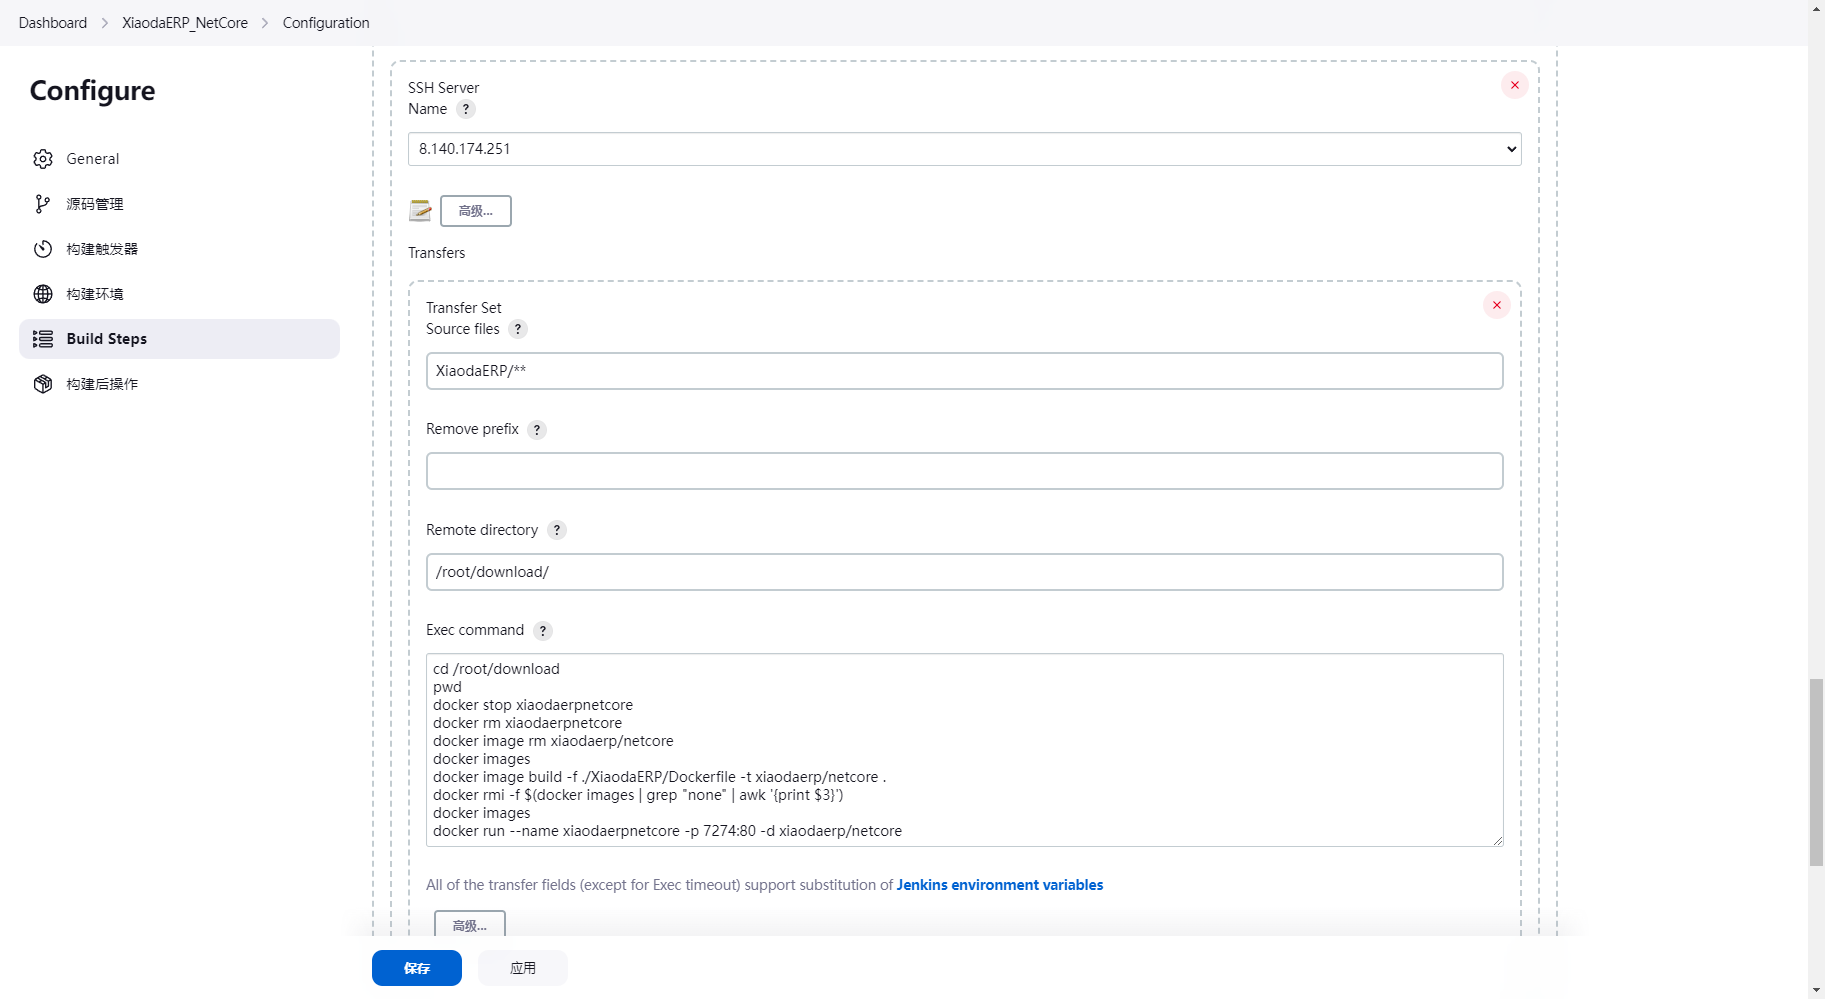The width and height of the screenshot is (1825, 999).
Task: Click the build triggers clock icon
Action: [x=43, y=249]
